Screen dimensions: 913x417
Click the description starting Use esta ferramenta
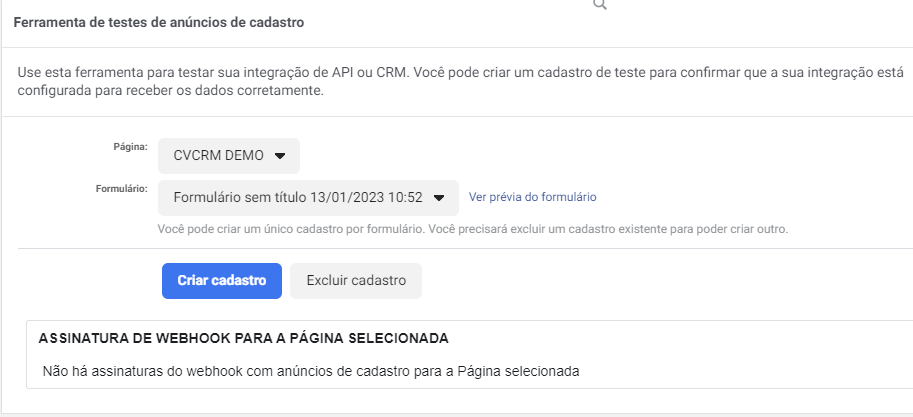460,82
